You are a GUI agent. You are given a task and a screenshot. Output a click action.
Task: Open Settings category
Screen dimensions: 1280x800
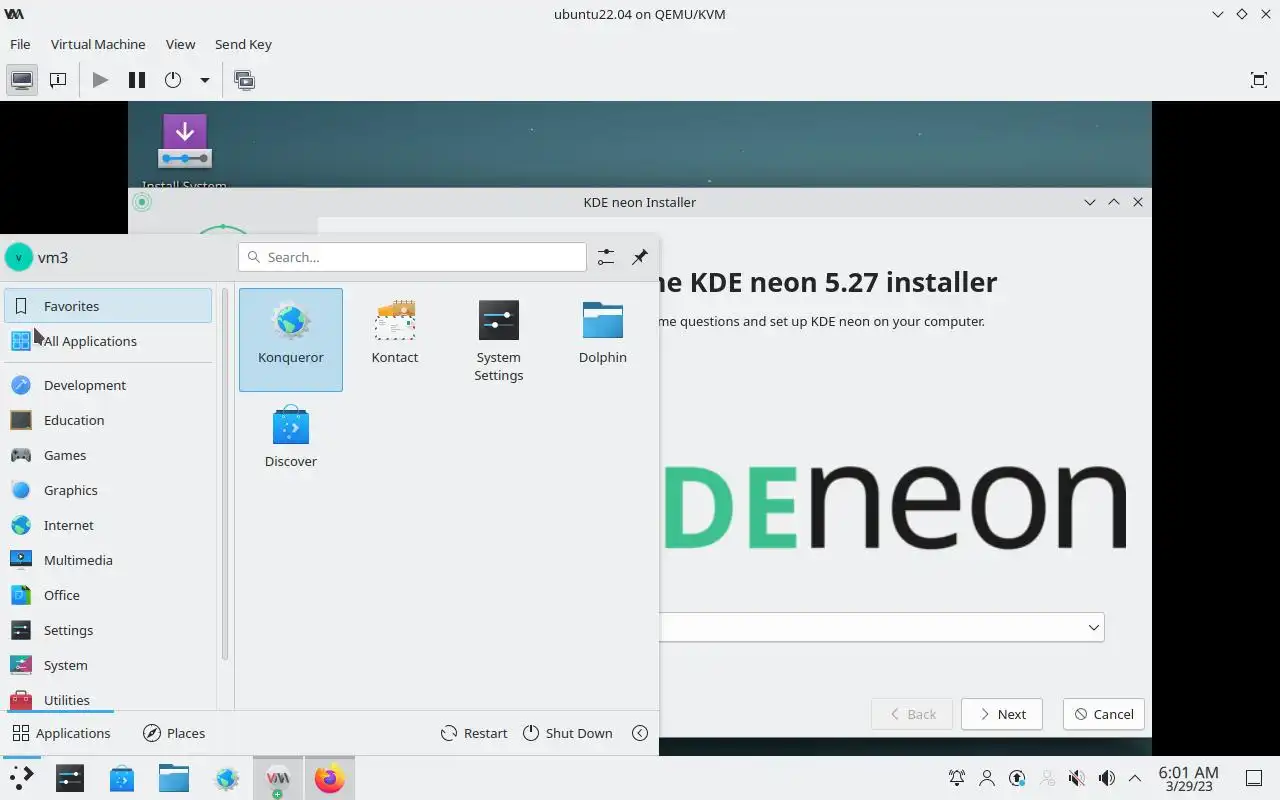[x=108, y=630]
